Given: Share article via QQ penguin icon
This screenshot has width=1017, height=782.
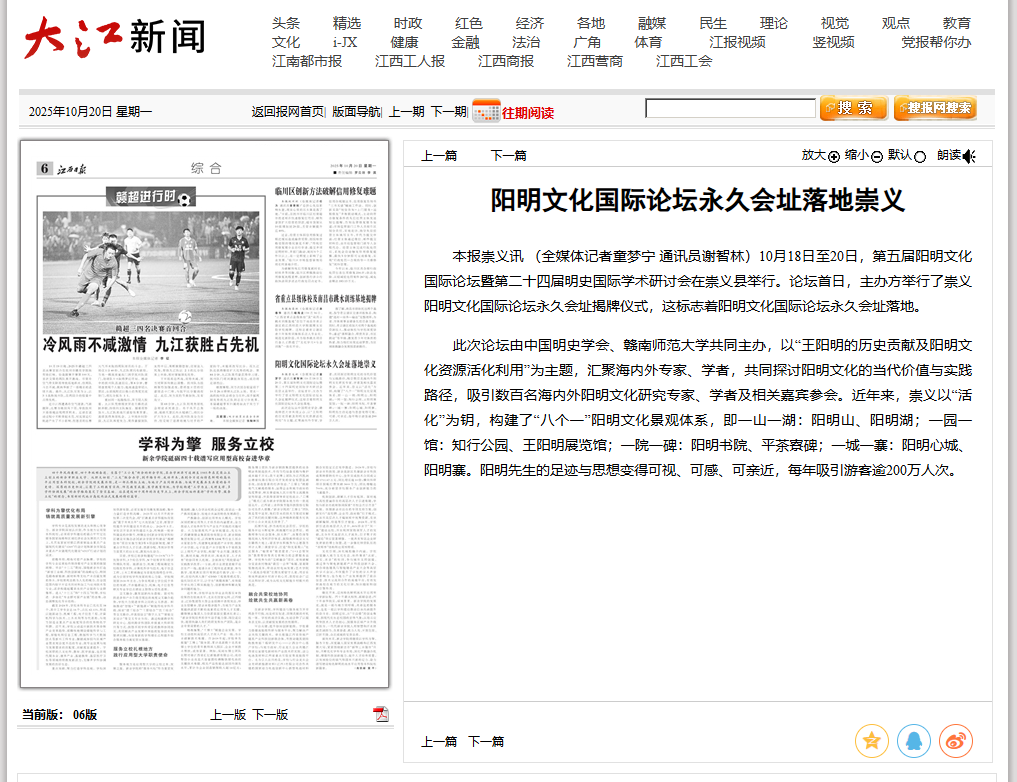Looking at the screenshot, I should pyautogui.click(x=914, y=741).
